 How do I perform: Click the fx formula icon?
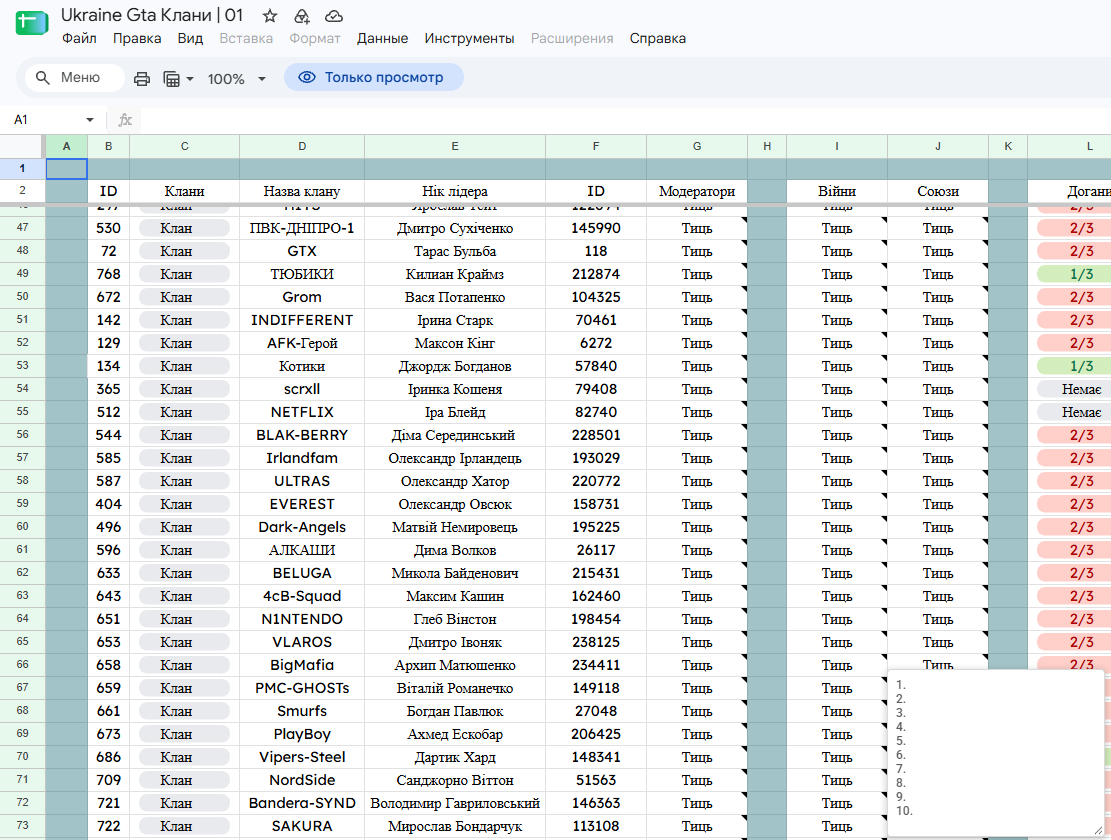125,120
